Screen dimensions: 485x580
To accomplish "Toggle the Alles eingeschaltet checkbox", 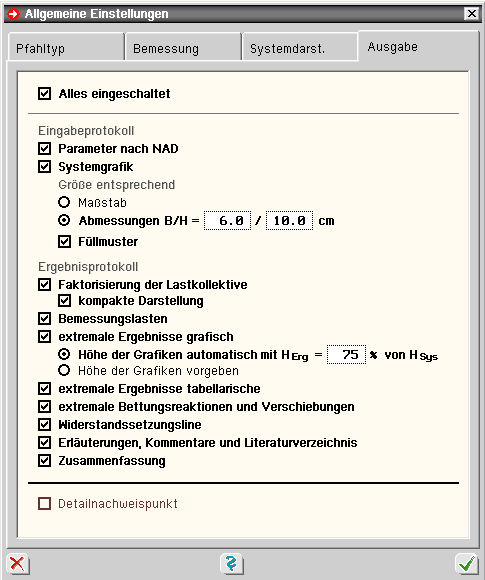I will click(44, 93).
